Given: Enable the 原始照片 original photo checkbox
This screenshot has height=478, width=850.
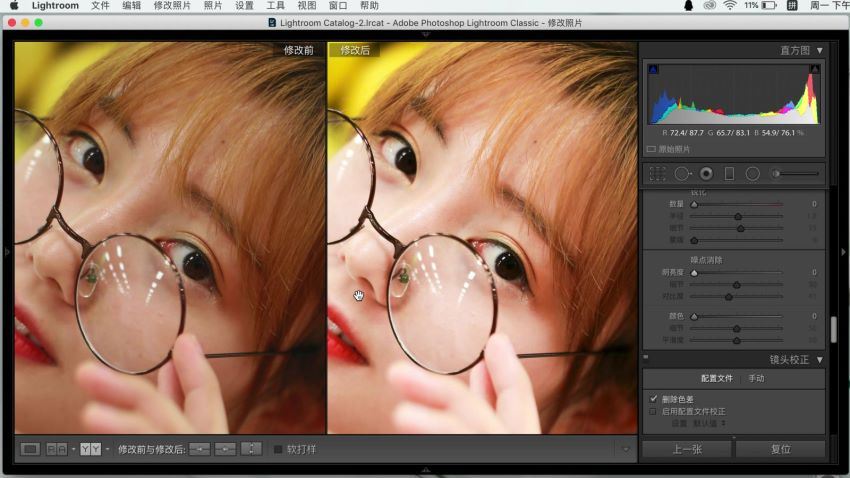Looking at the screenshot, I should pos(651,149).
